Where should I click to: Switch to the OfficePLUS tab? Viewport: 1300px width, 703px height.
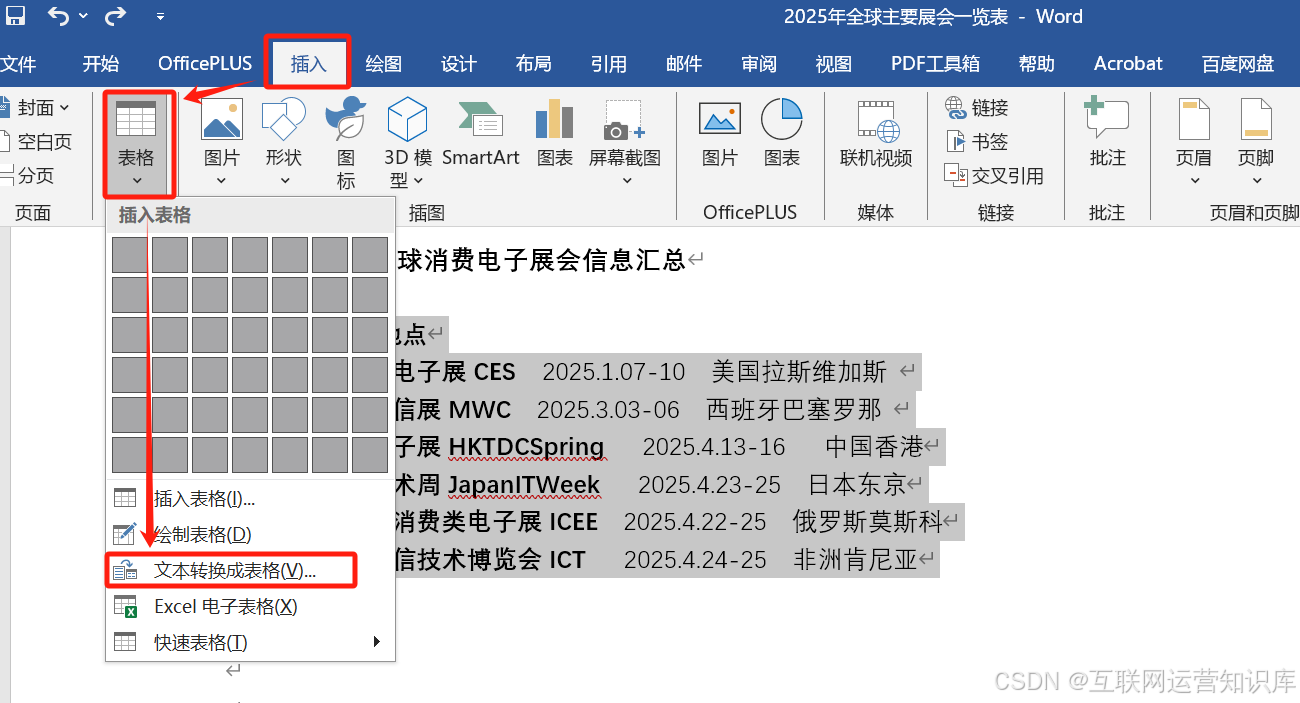(x=205, y=64)
